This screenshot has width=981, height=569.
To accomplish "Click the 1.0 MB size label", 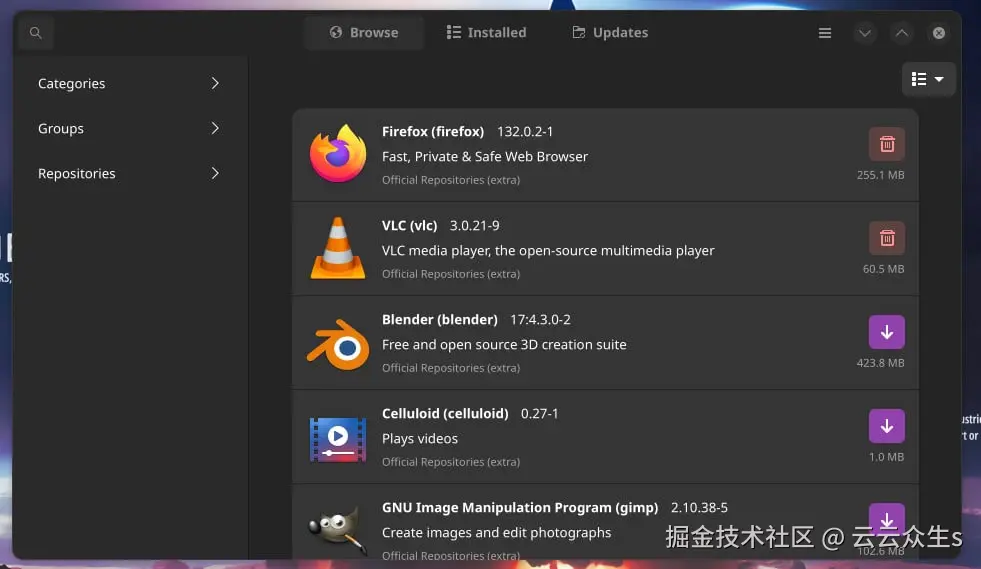I will coord(886,456).
